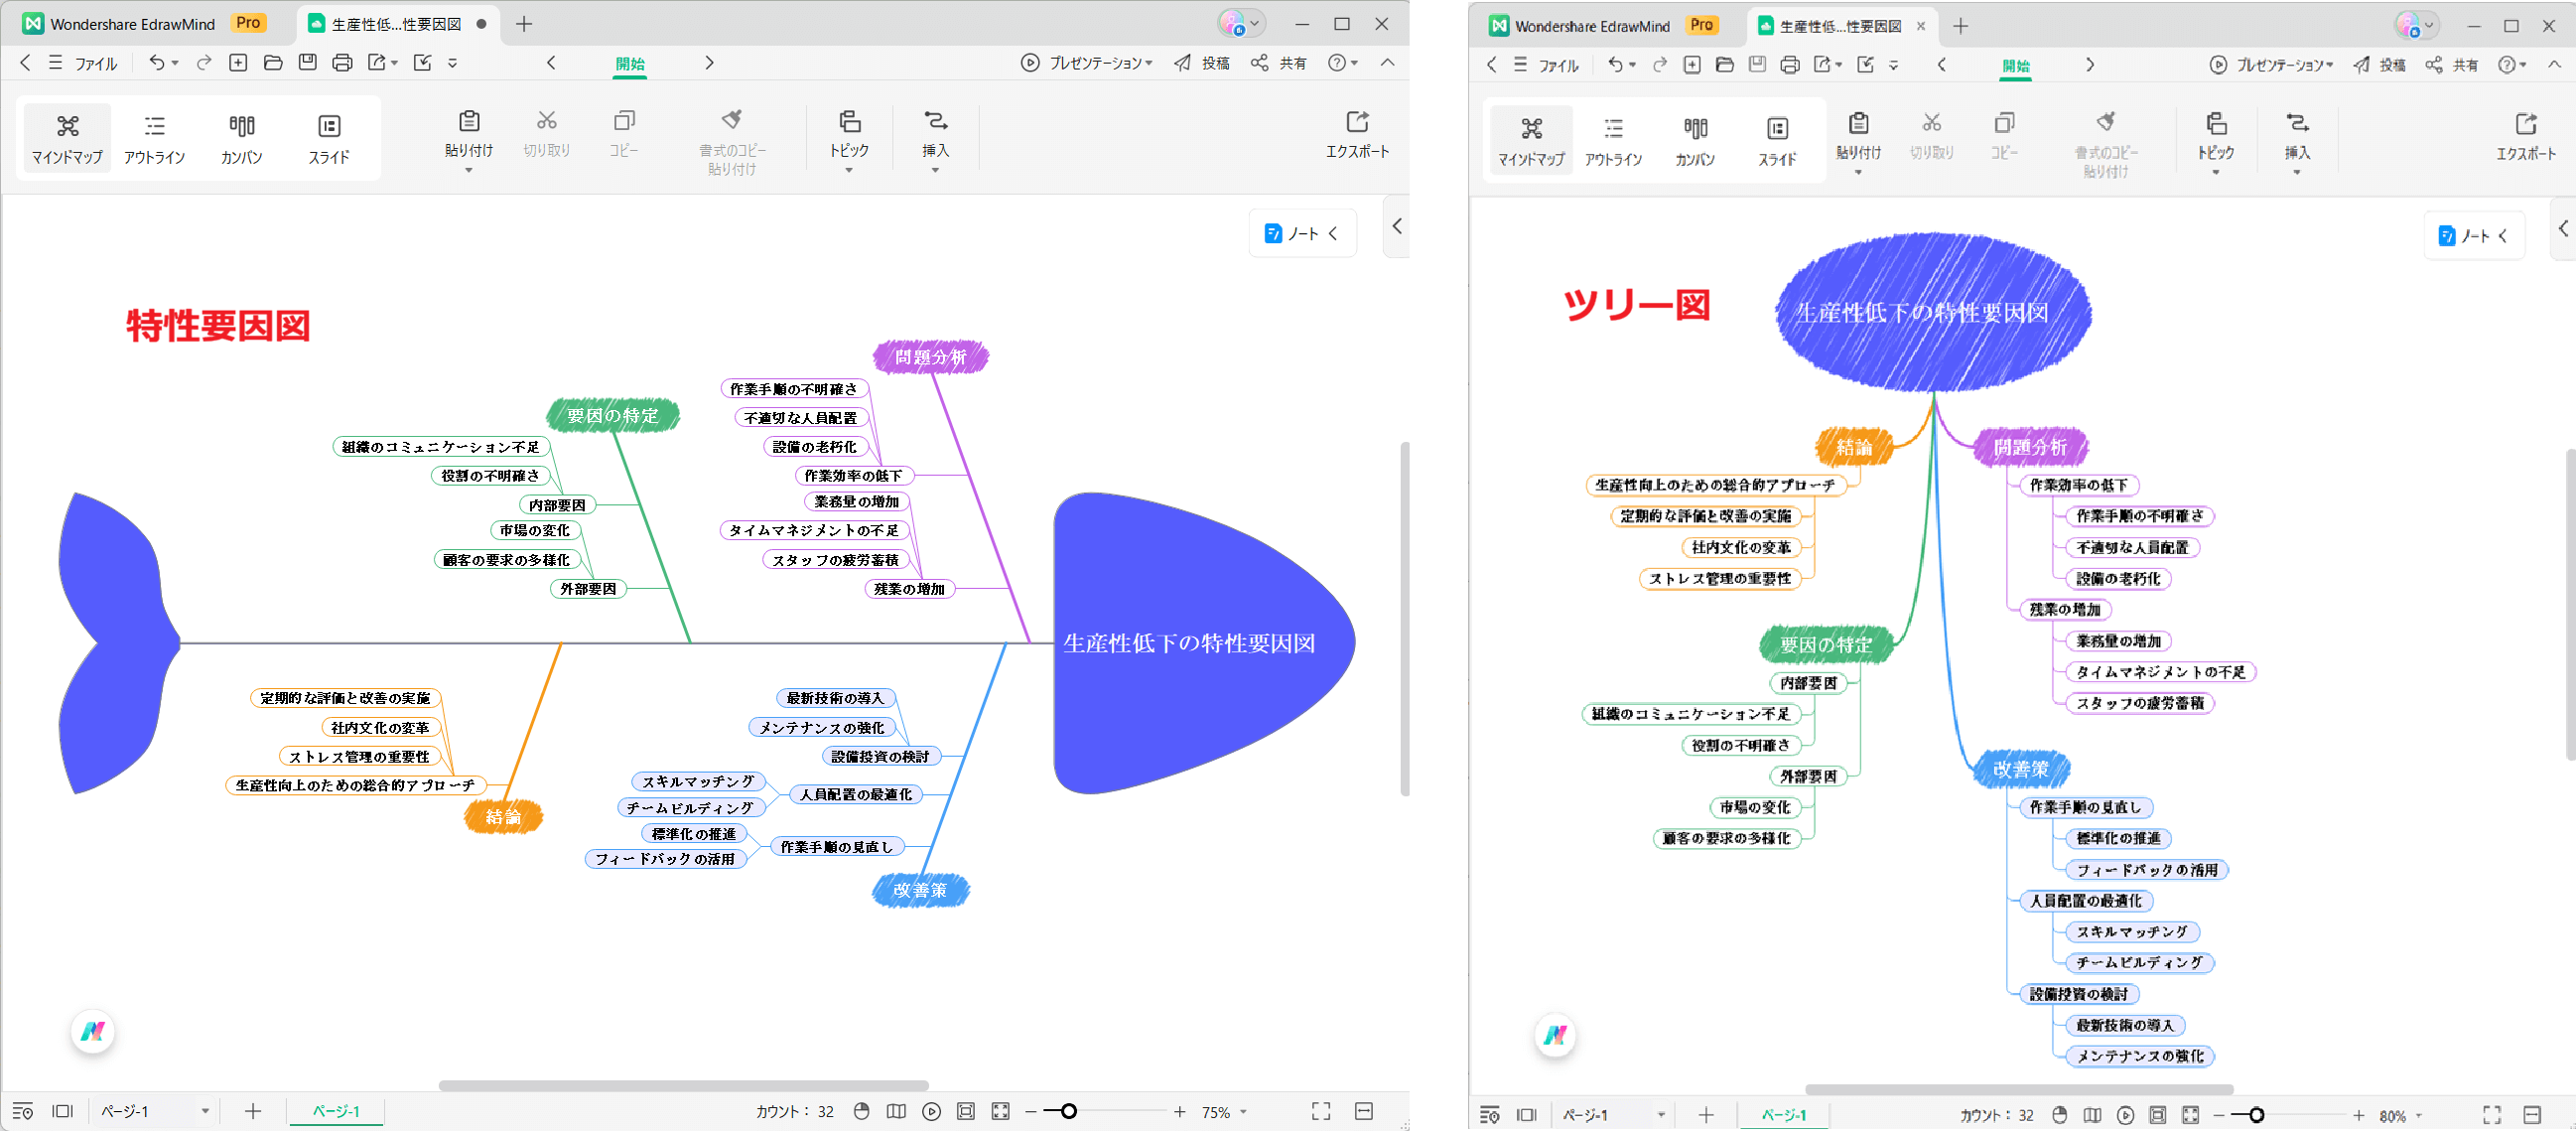Viewport: 2576px width, 1131px height.
Task: Click the コピー (Copy) tool
Action: [x=623, y=138]
